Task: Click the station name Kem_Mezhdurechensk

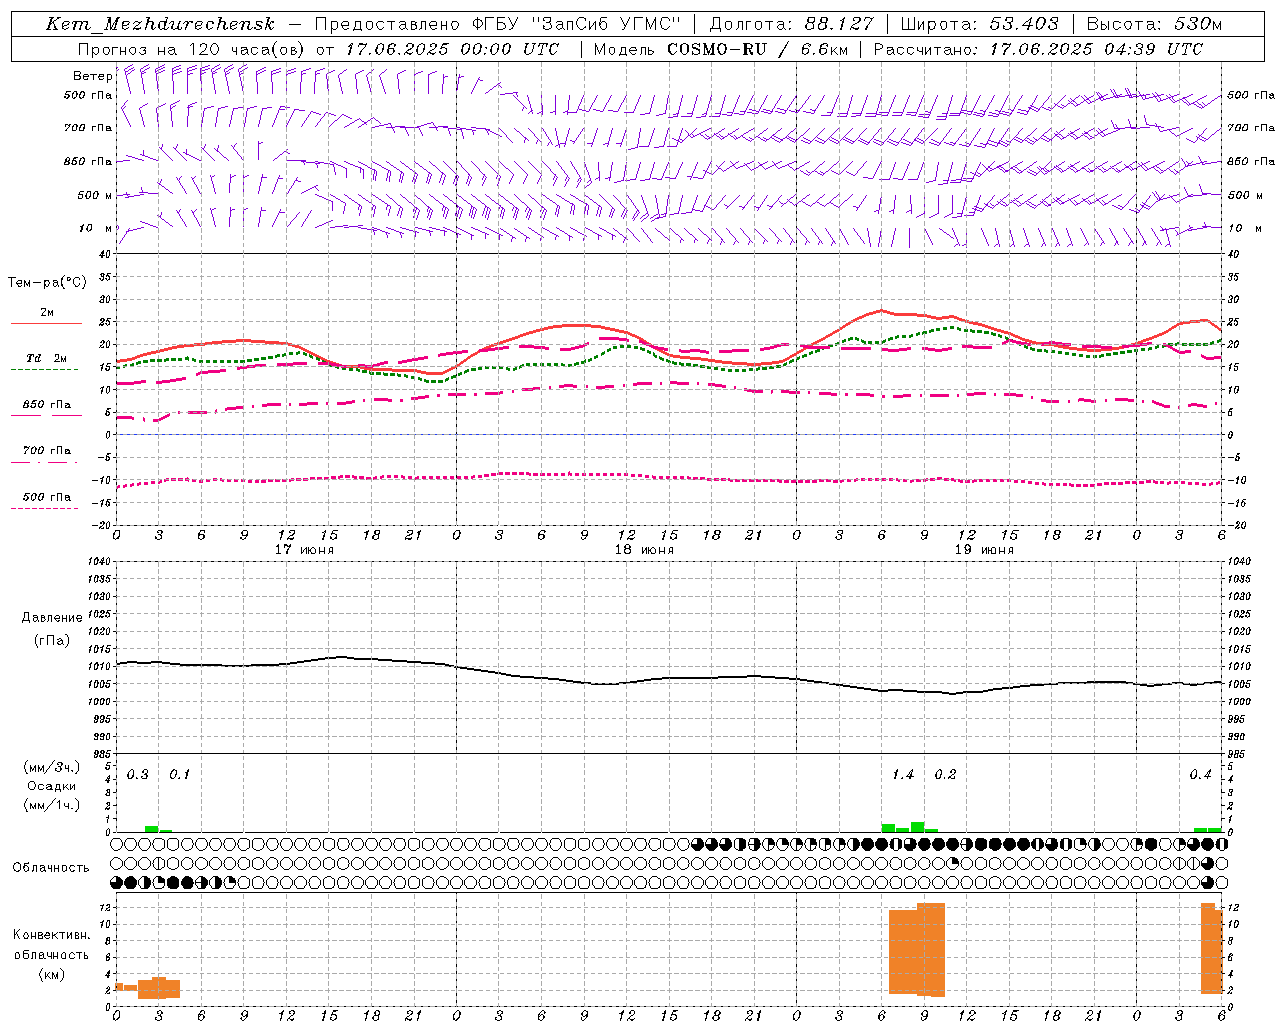Action: (x=160, y=24)
